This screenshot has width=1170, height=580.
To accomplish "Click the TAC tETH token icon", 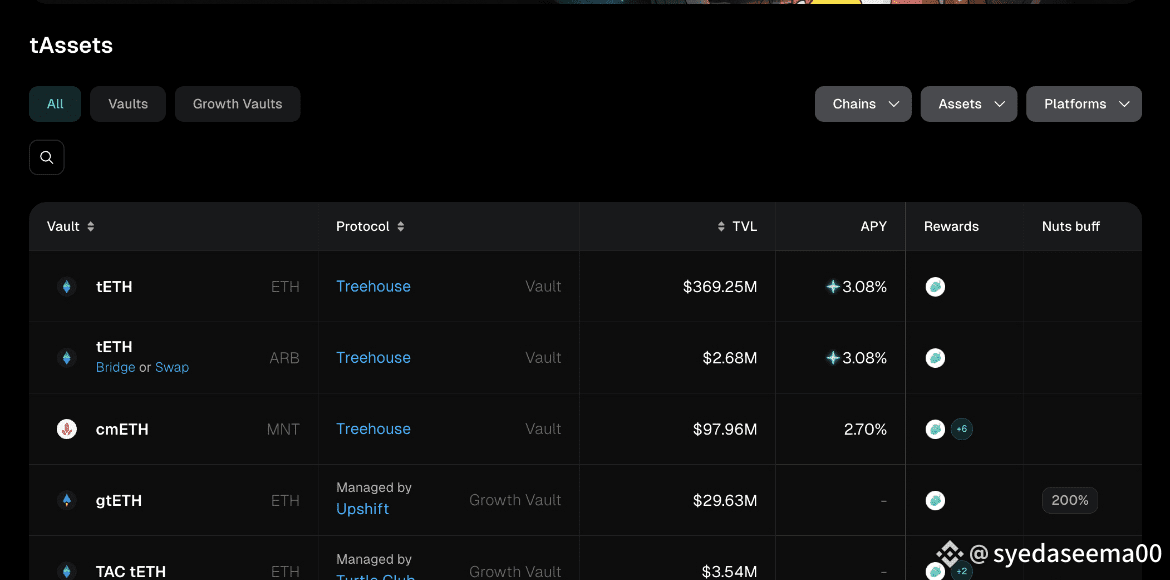I will pyautogui.click(x=67, y=572).
